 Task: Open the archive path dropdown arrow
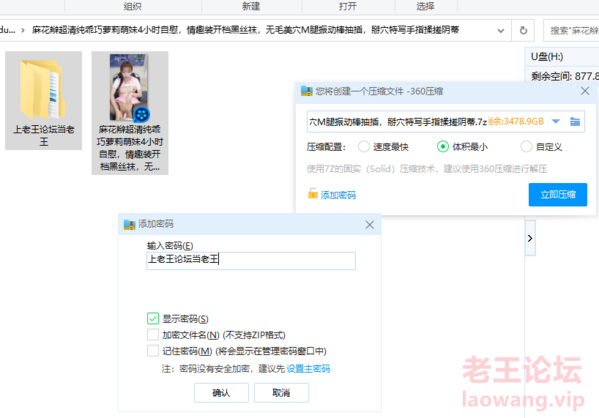pyautogui.click(x=556, y=122)
